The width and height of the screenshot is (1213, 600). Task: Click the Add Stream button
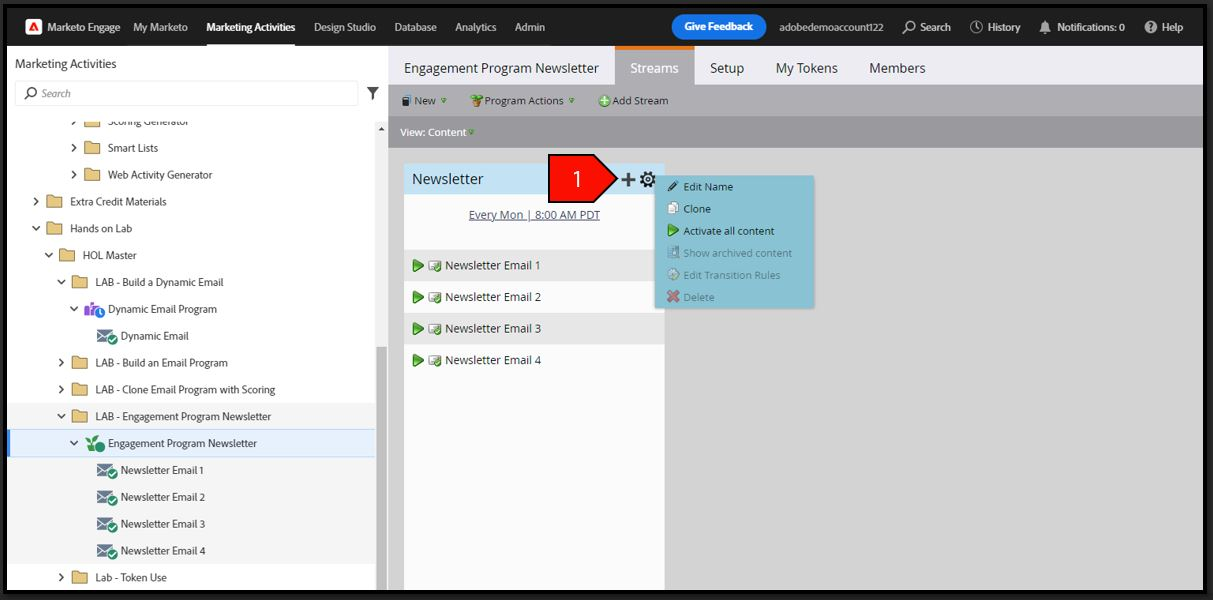tap(633, 101)
